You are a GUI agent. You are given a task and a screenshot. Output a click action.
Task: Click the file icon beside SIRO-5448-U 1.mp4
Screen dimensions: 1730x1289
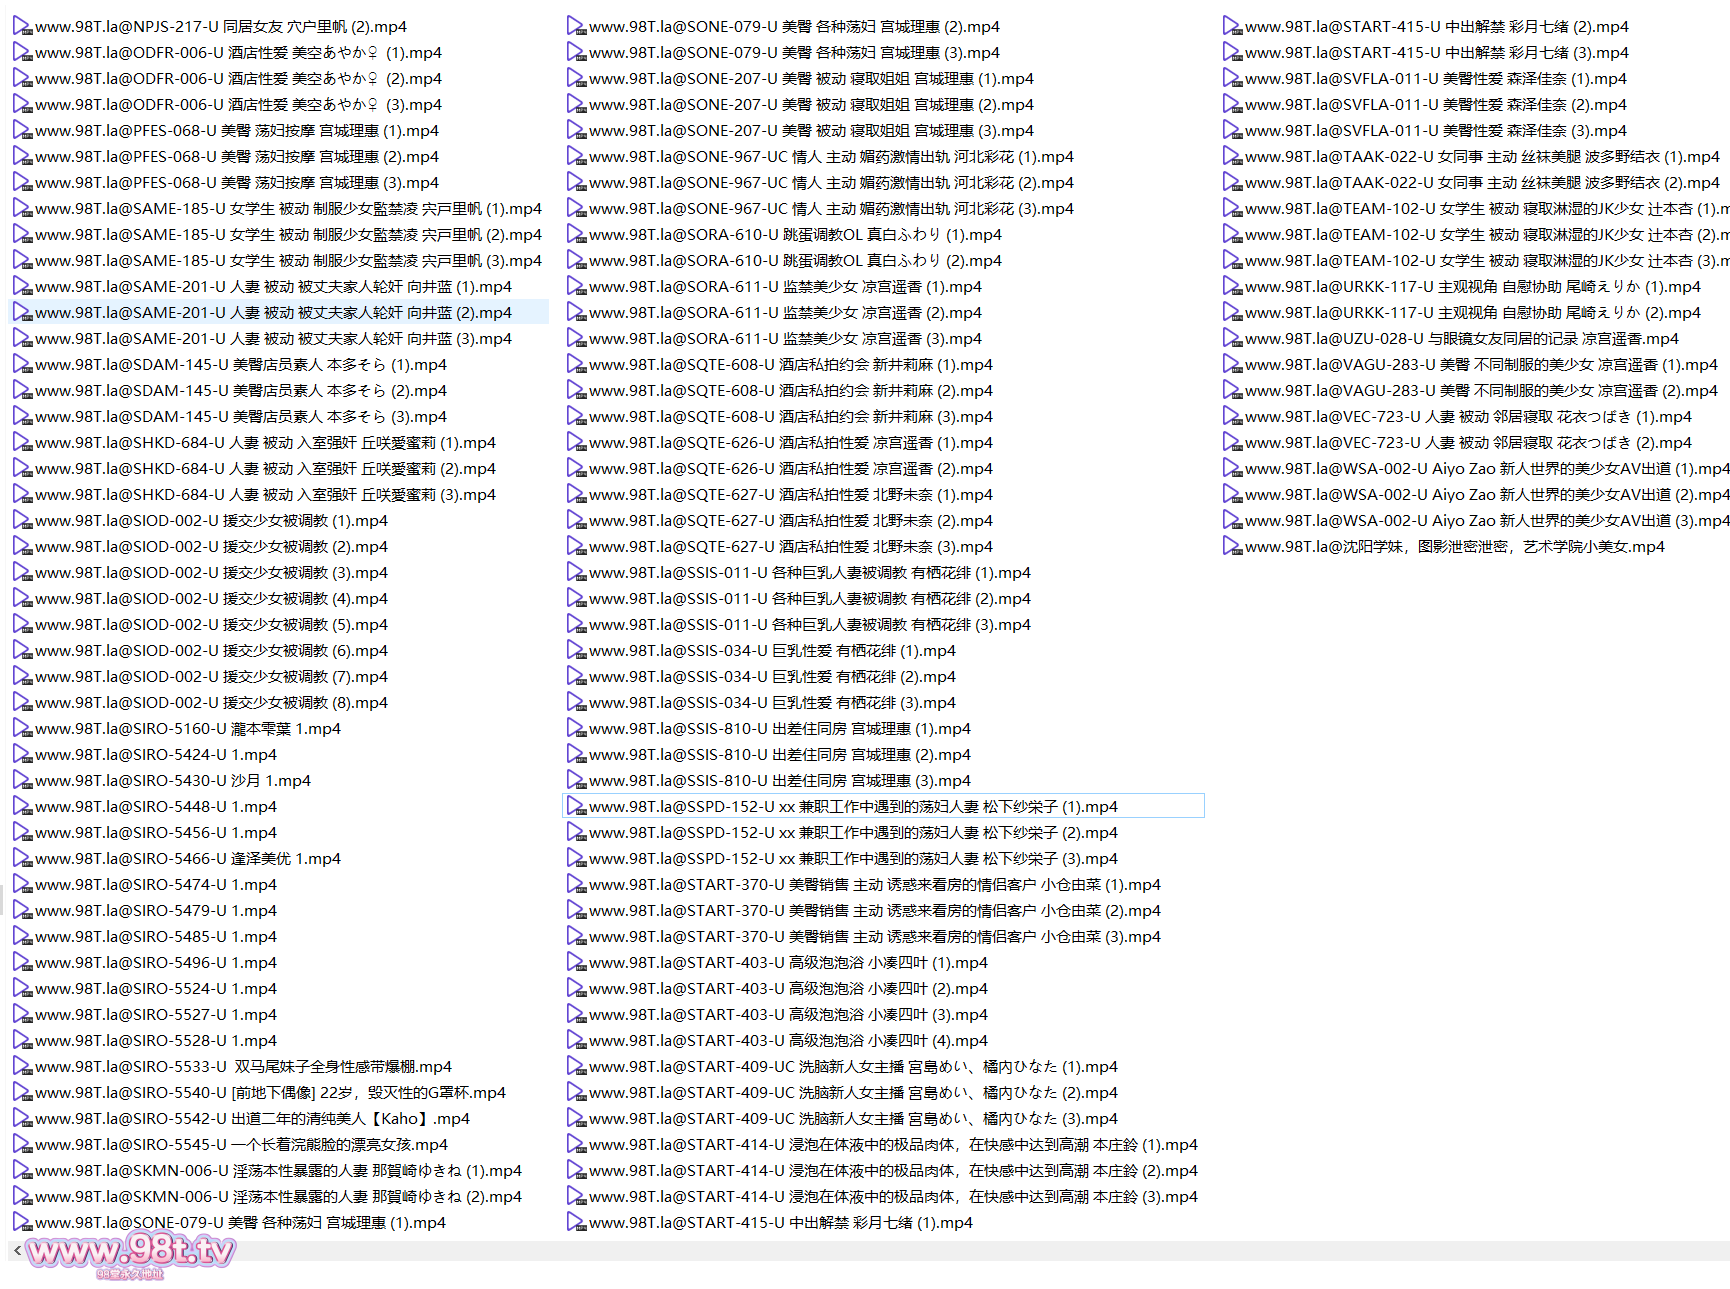tap(22, 807)
